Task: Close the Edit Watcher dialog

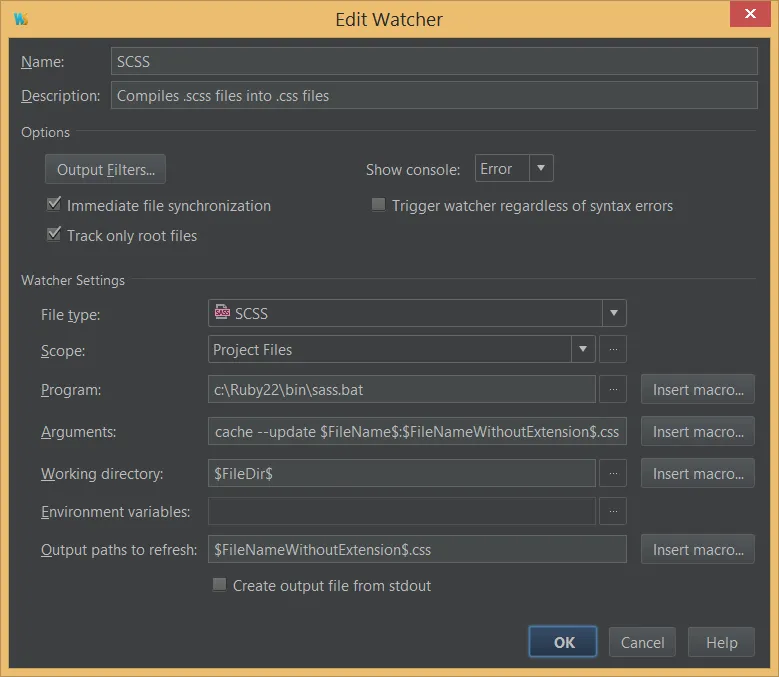Action: click(750, 14)
